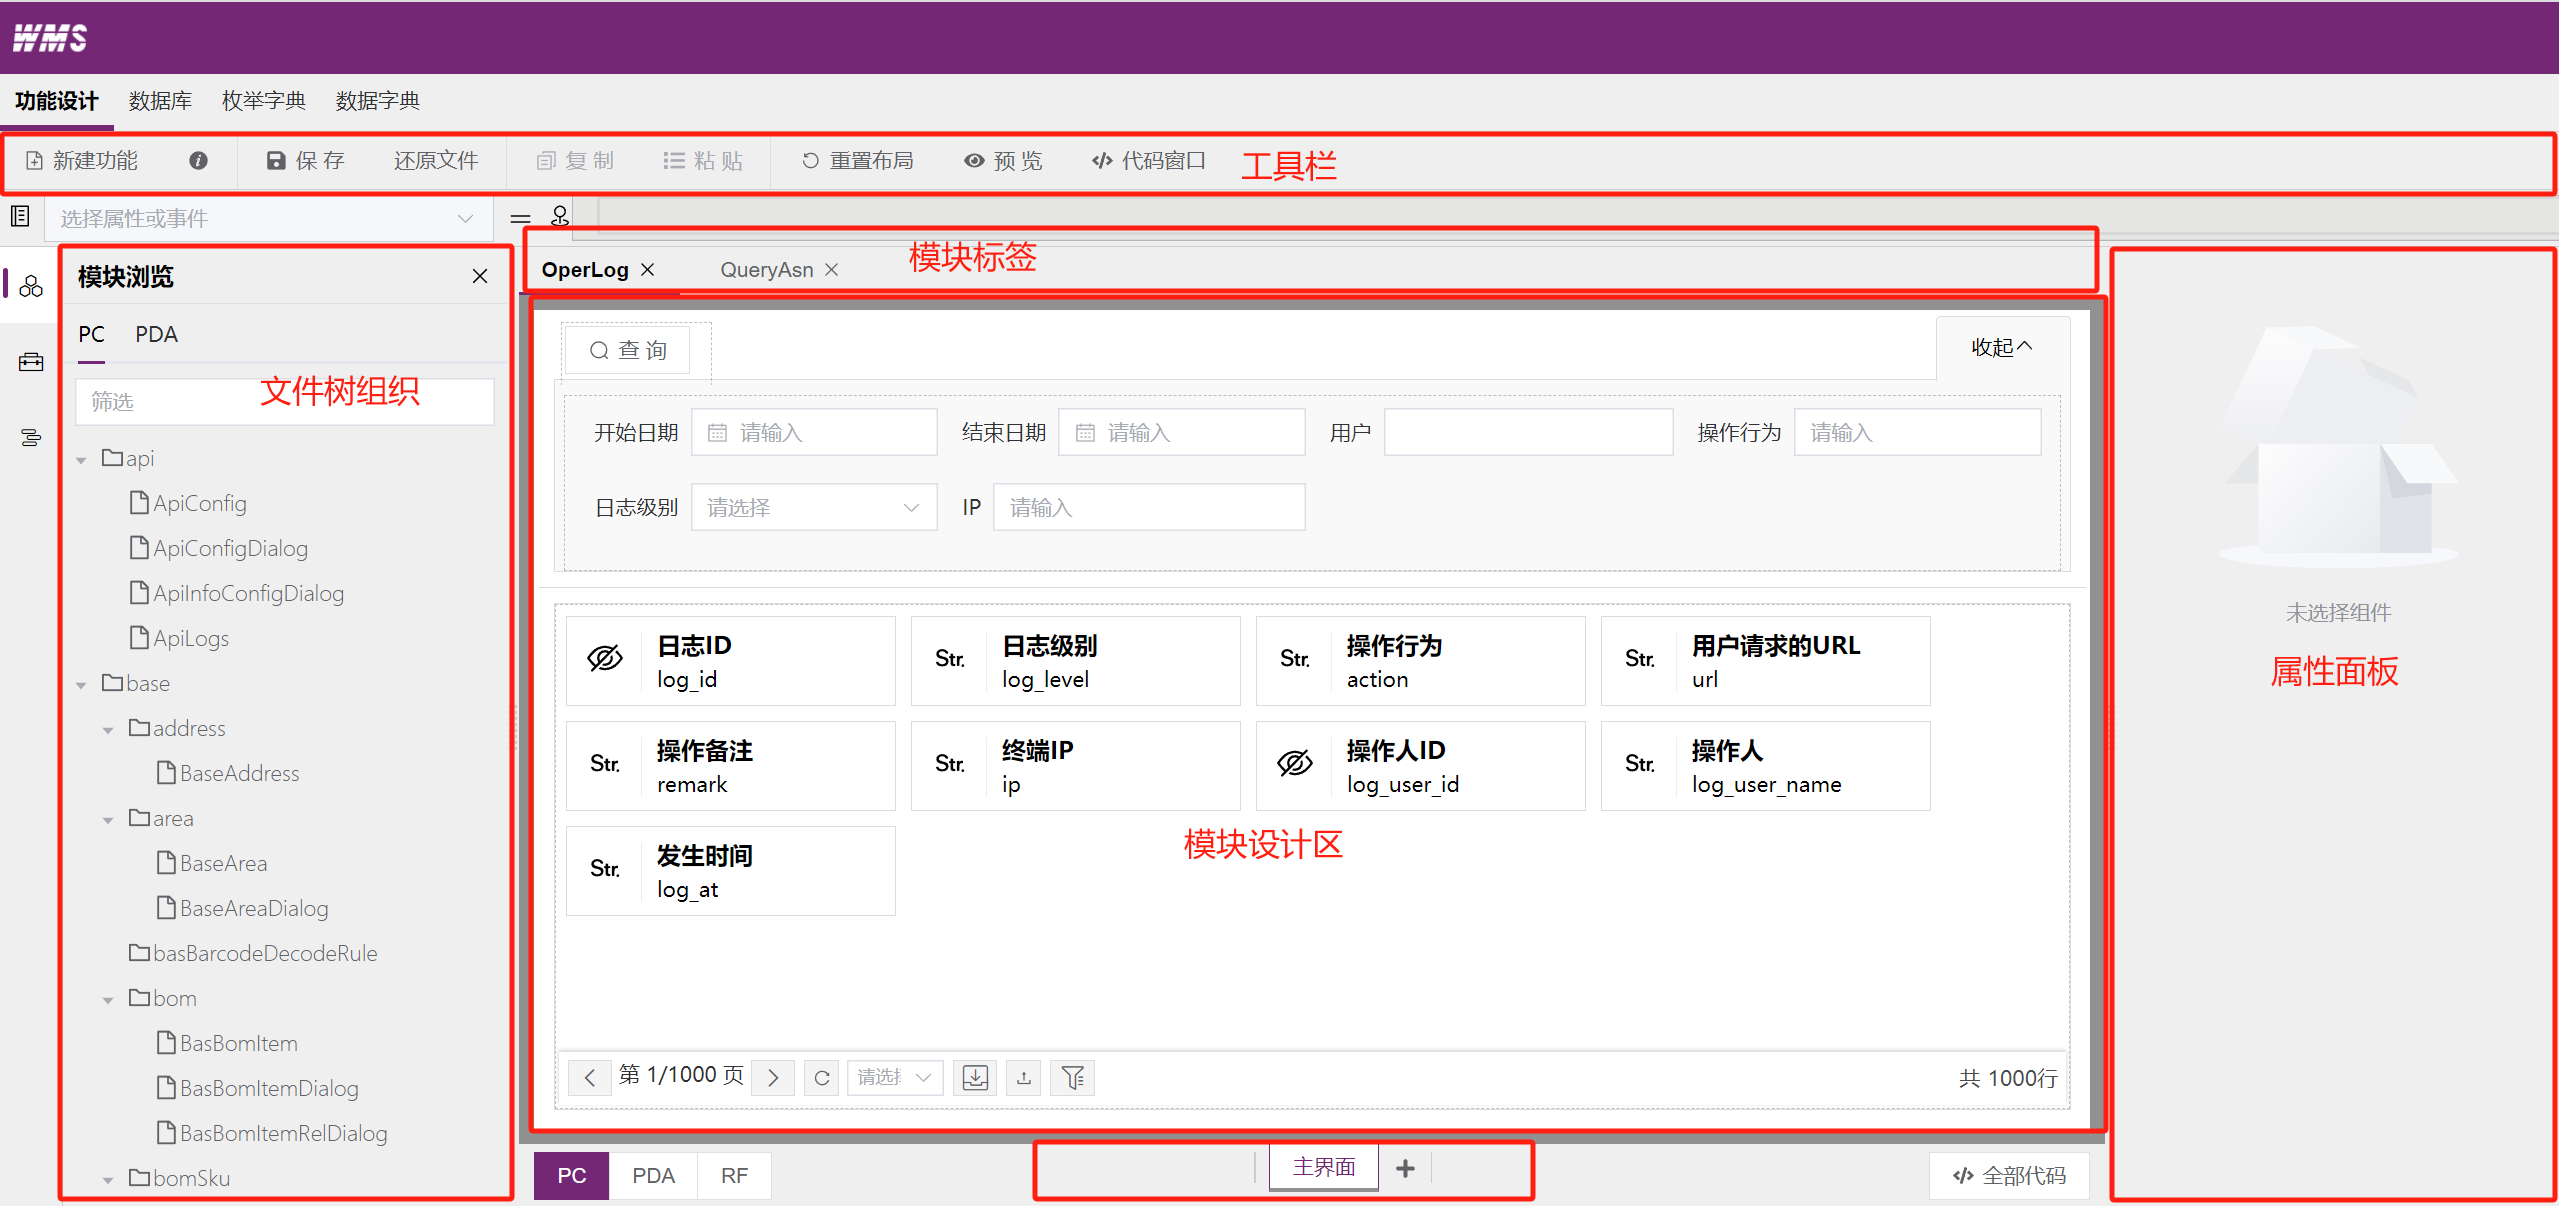The image size is (2559, 1206).
Task: Switch to the QueryAsn module tab
Action: tap(766, 270)
